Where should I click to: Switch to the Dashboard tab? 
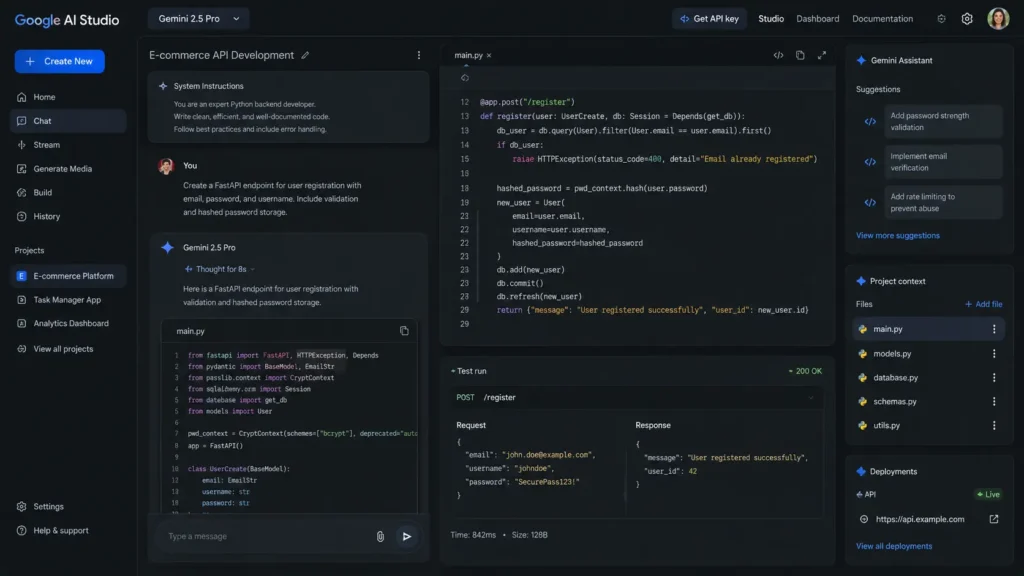818,19
